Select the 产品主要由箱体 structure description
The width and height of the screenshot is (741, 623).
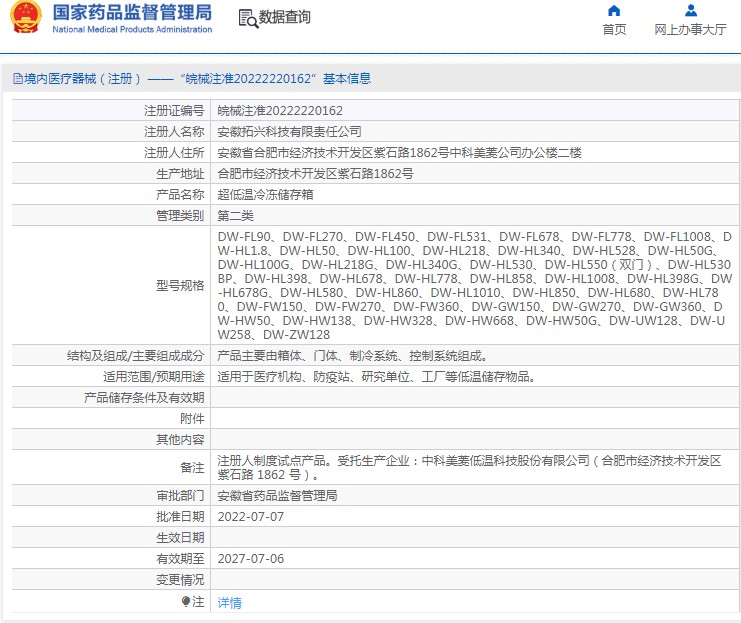point(352,355)
